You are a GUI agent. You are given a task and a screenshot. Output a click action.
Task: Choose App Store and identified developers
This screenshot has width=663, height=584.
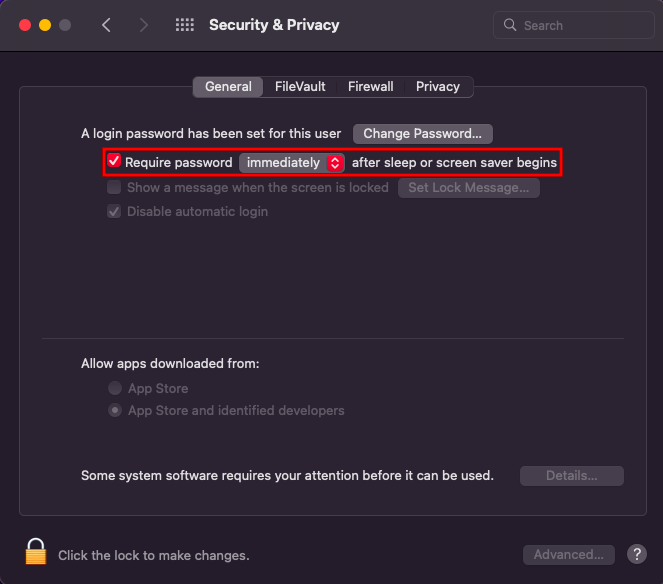tap(115, 410)
